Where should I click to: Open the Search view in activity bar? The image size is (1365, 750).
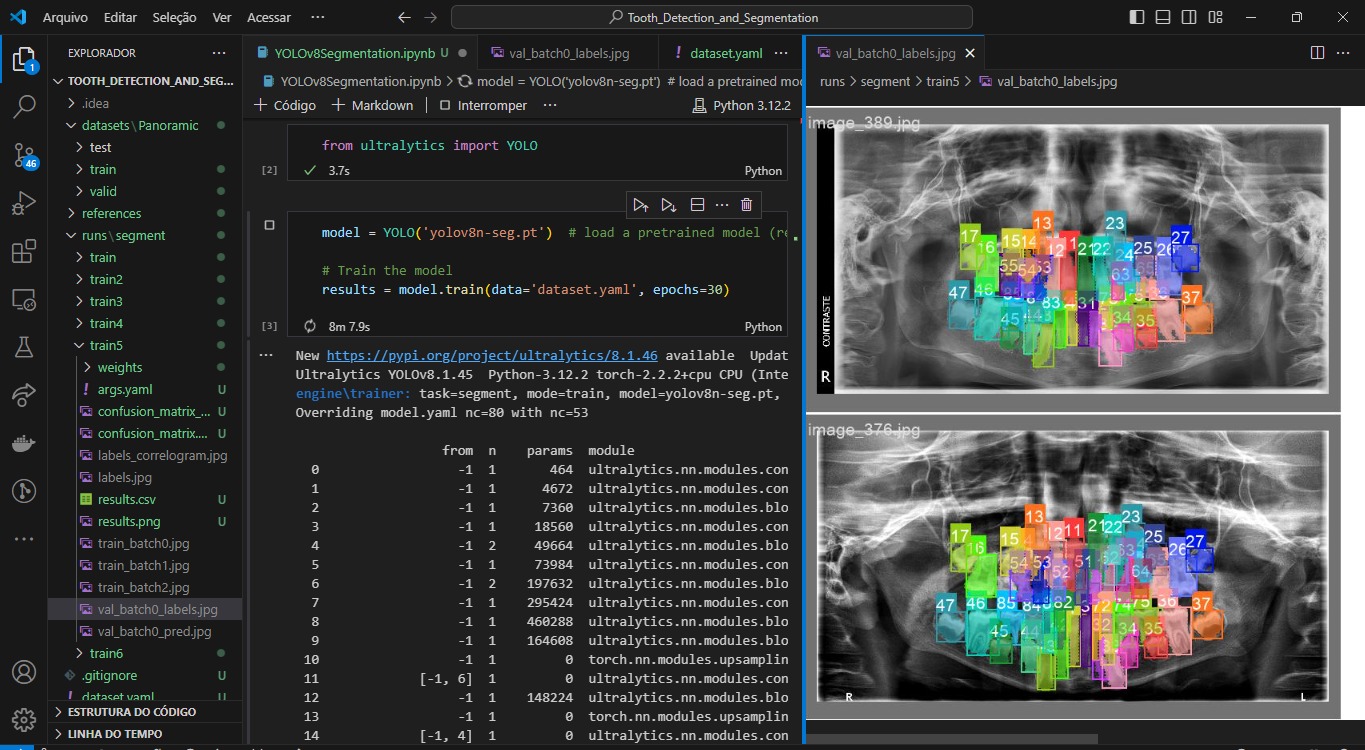click(x=24, y=106)
